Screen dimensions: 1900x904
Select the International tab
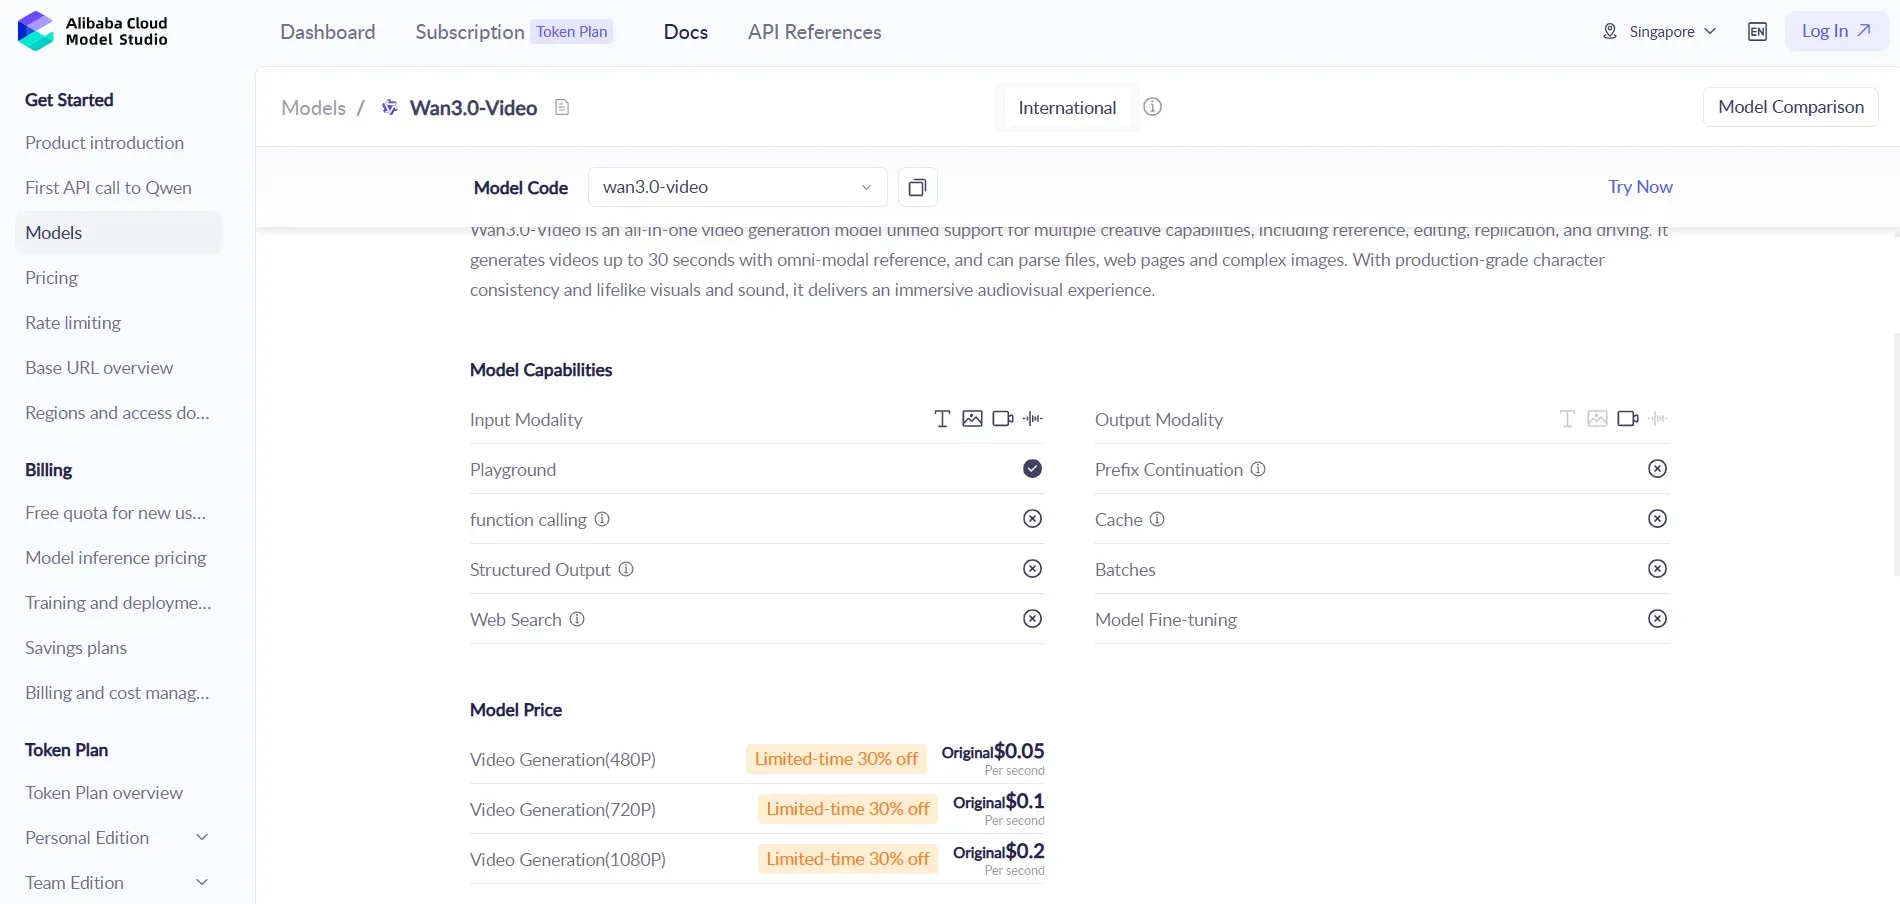click(1067, 107)
